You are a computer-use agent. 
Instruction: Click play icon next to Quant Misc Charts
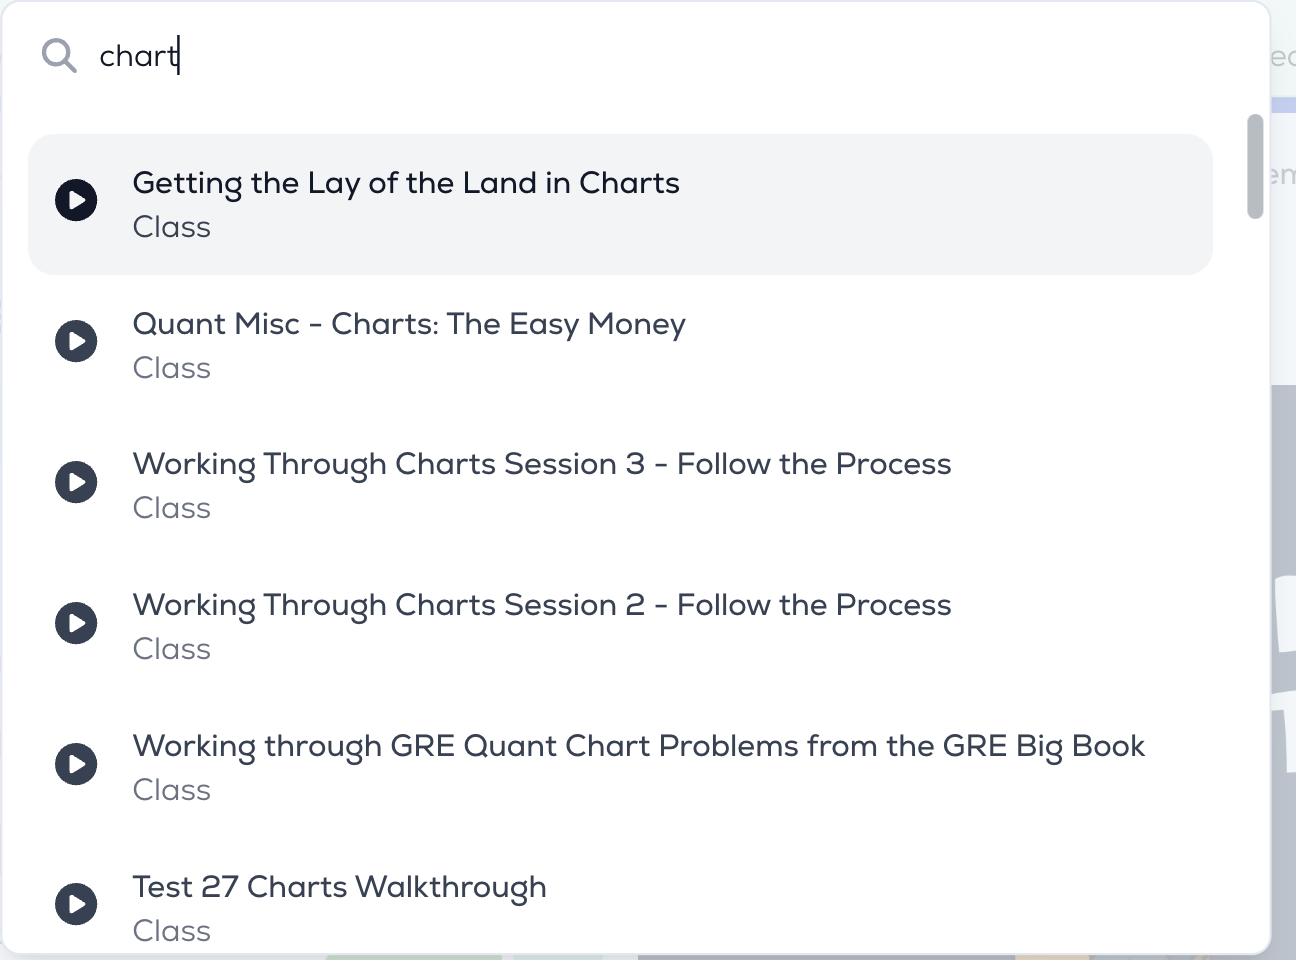pos(76,341)
